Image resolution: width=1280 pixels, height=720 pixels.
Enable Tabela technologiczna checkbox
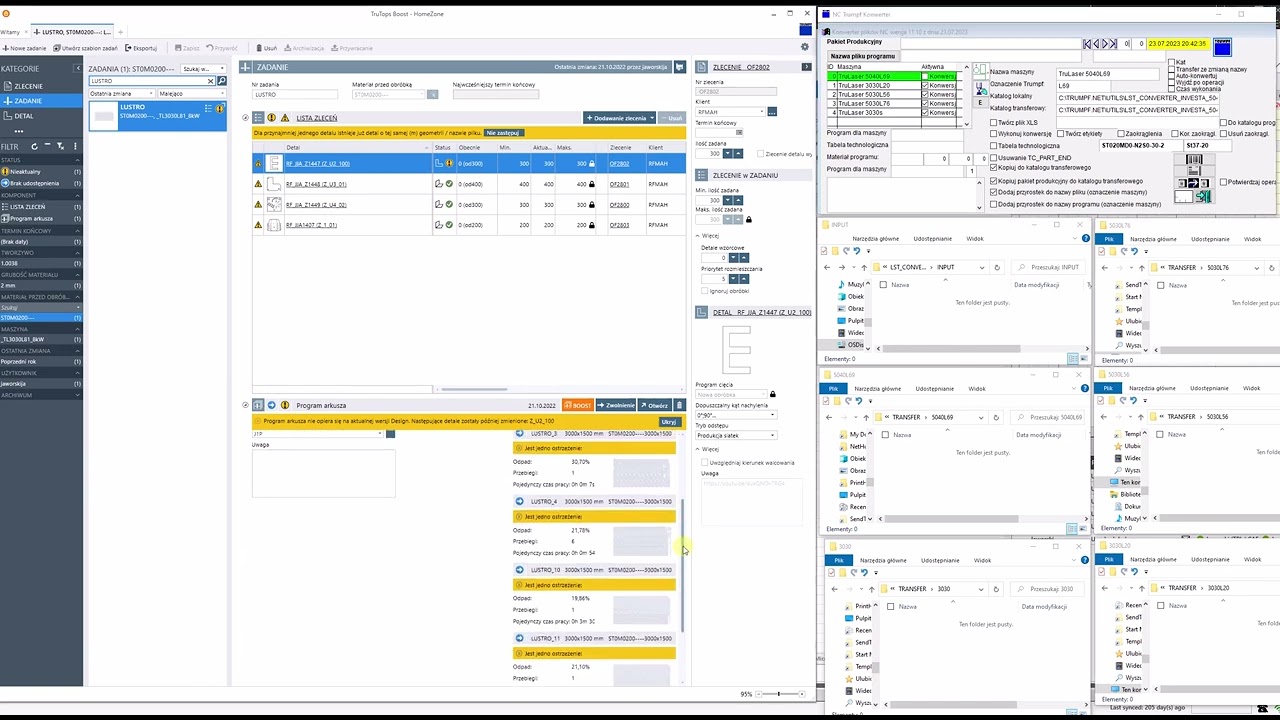tap(994, 146)
